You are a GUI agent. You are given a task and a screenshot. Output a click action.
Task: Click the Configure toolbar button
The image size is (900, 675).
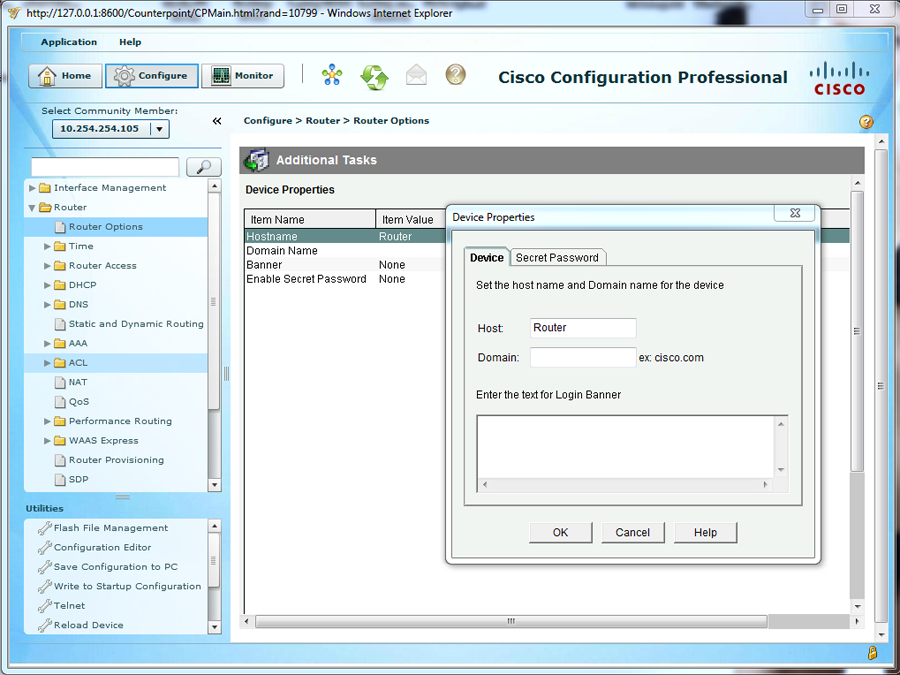(152, 76)
